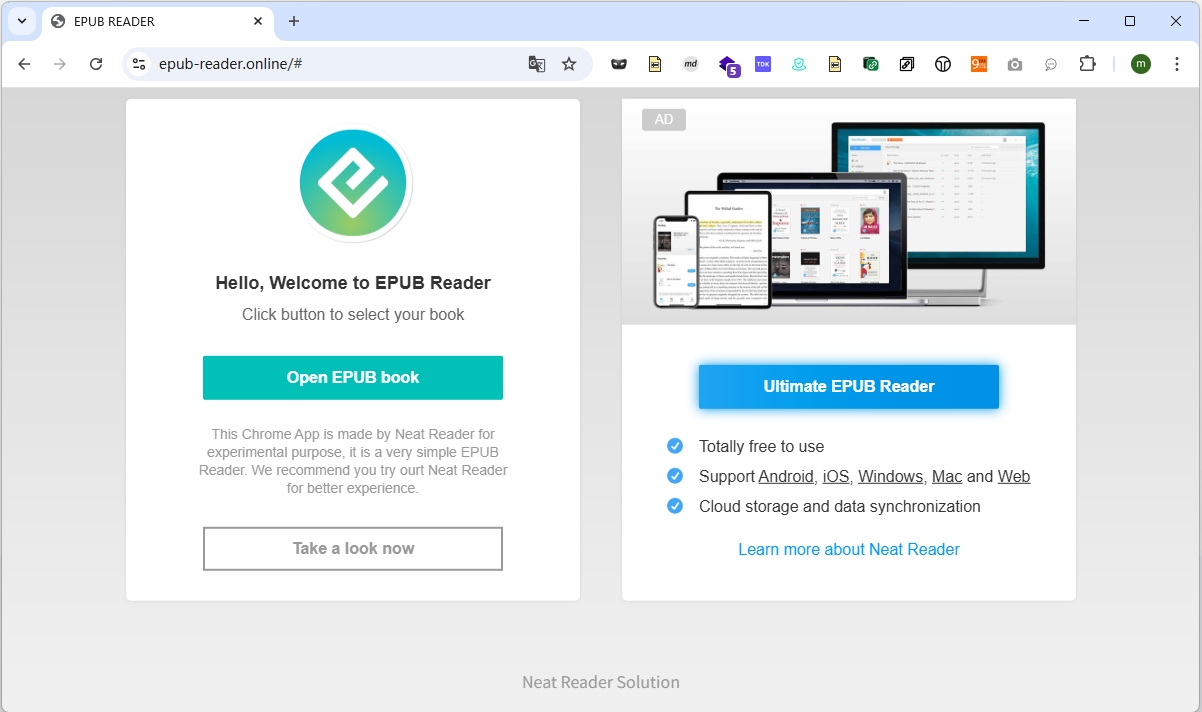Follow the Web platform link

[1014, 477]
